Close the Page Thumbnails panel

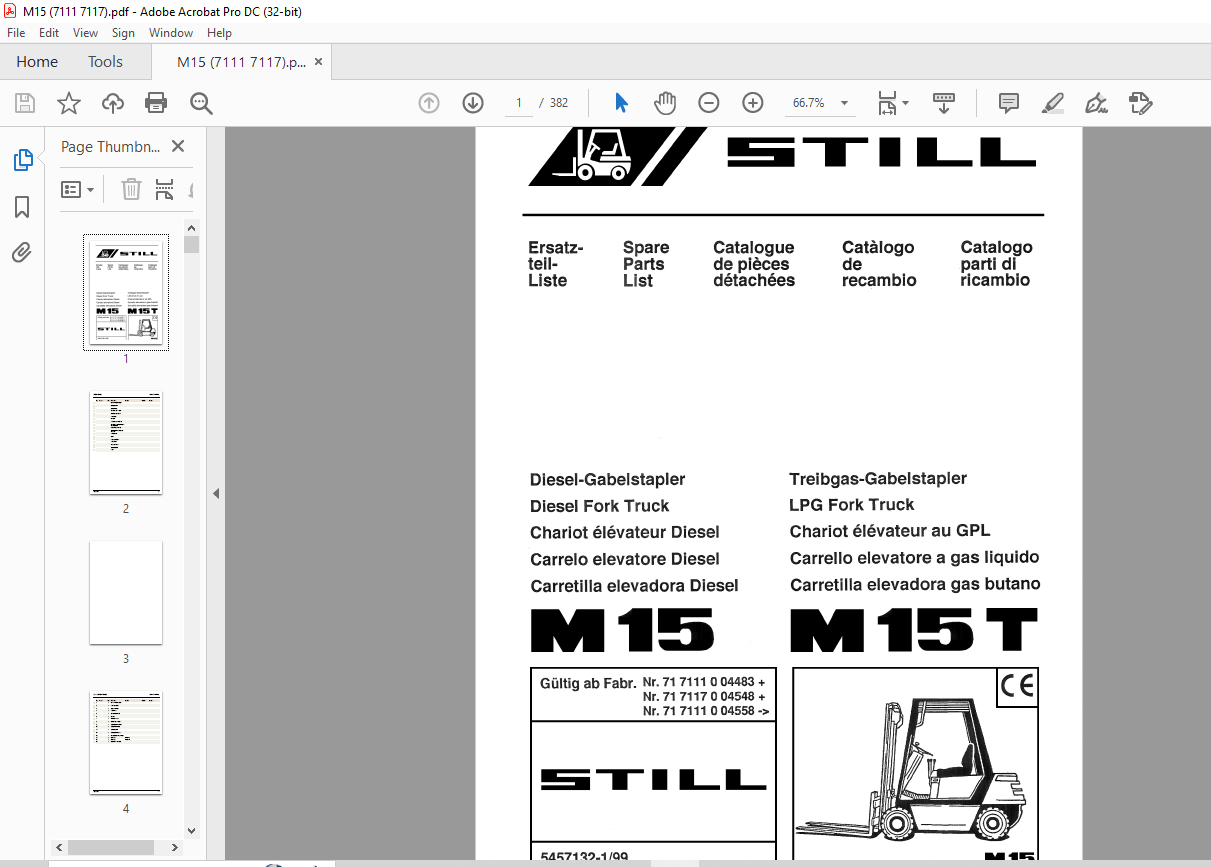tap(178, 146)
